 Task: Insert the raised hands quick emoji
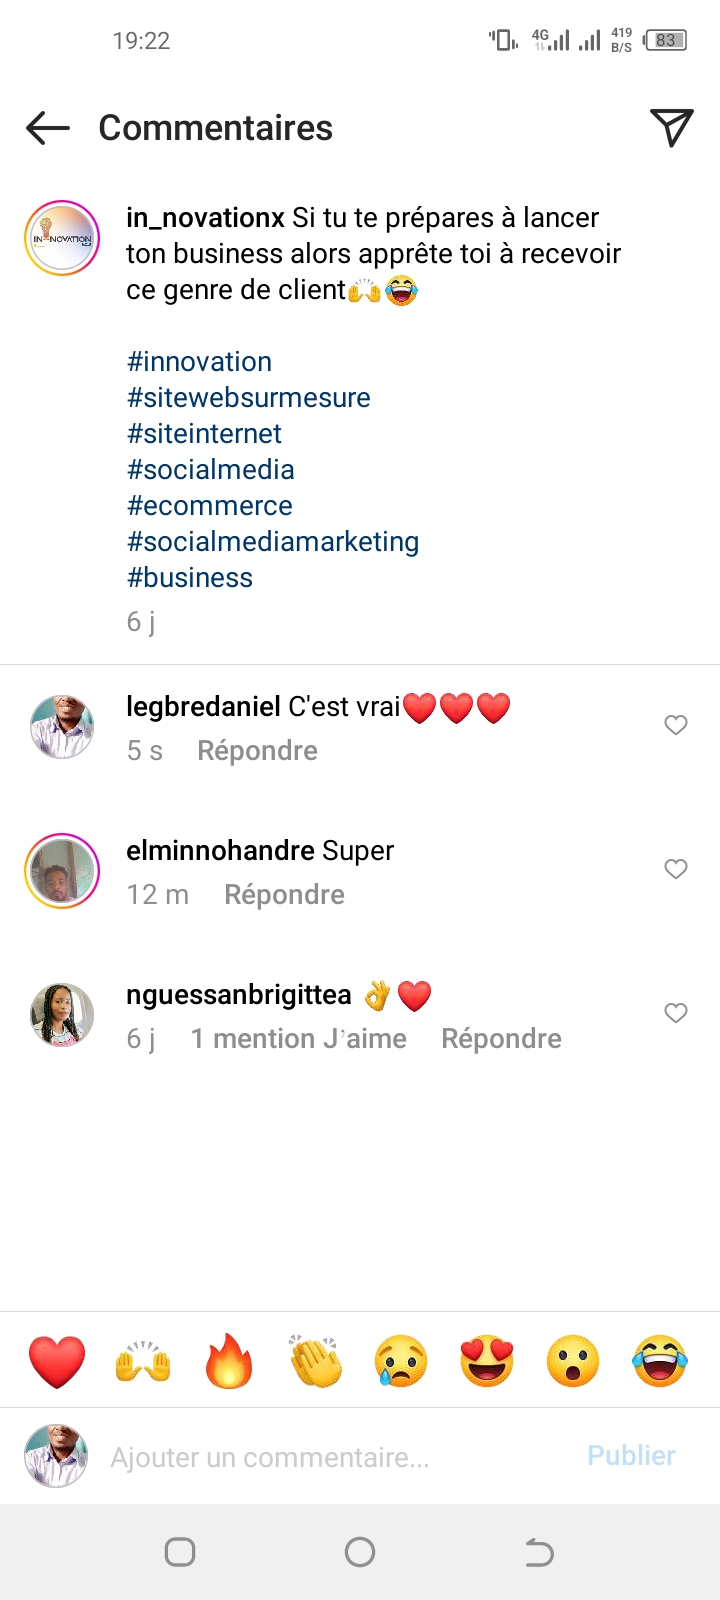143,1361
